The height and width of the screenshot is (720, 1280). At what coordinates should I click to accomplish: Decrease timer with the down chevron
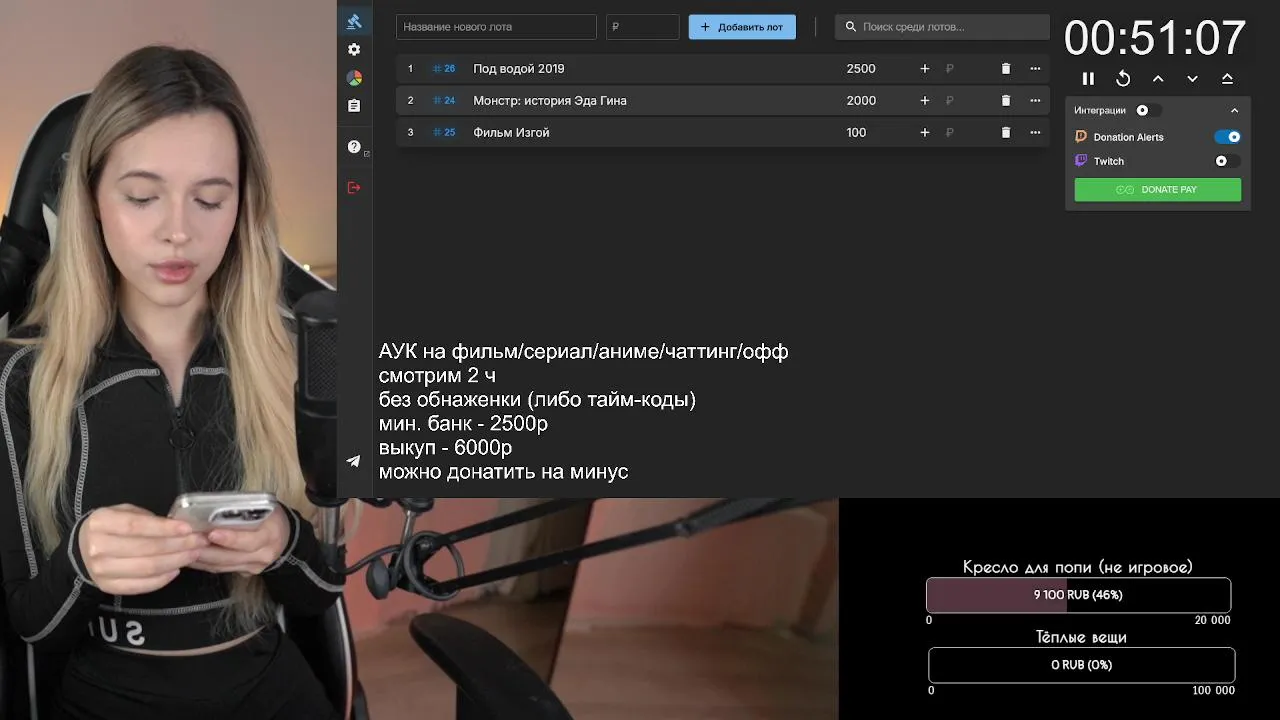click(x=1192, y=79)
